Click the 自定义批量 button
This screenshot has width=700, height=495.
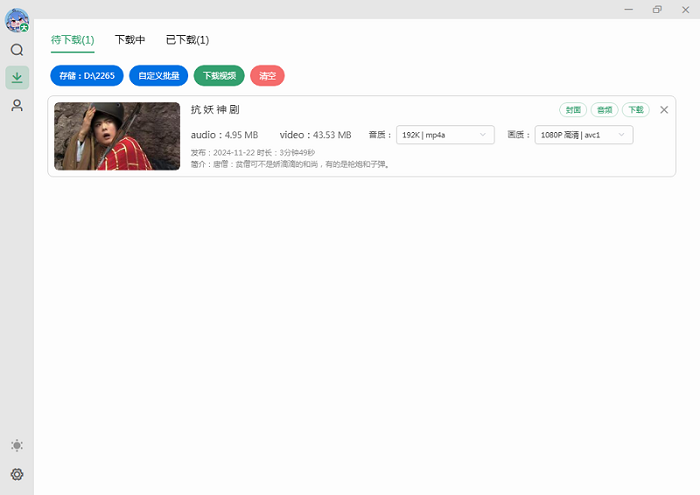pos(159,75)
